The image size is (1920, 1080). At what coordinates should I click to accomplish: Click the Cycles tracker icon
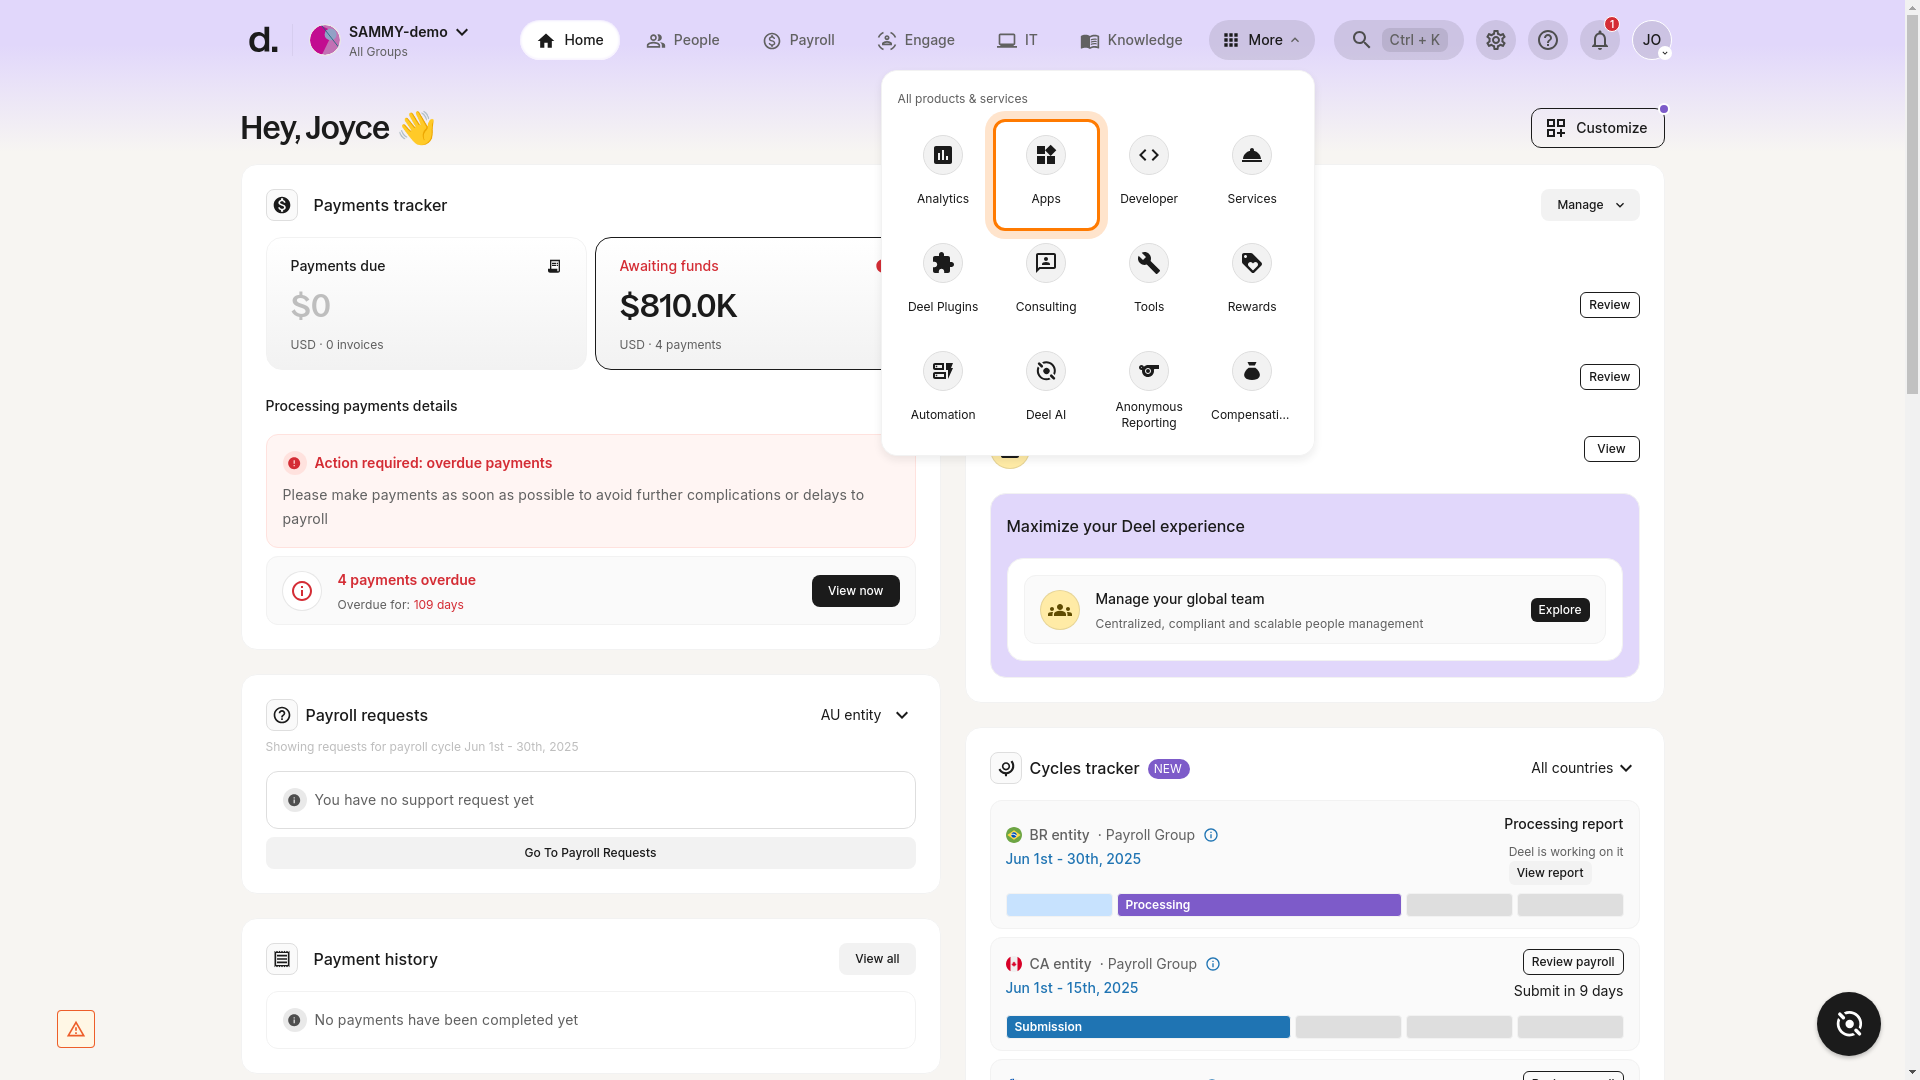(x=1005, y=768)
